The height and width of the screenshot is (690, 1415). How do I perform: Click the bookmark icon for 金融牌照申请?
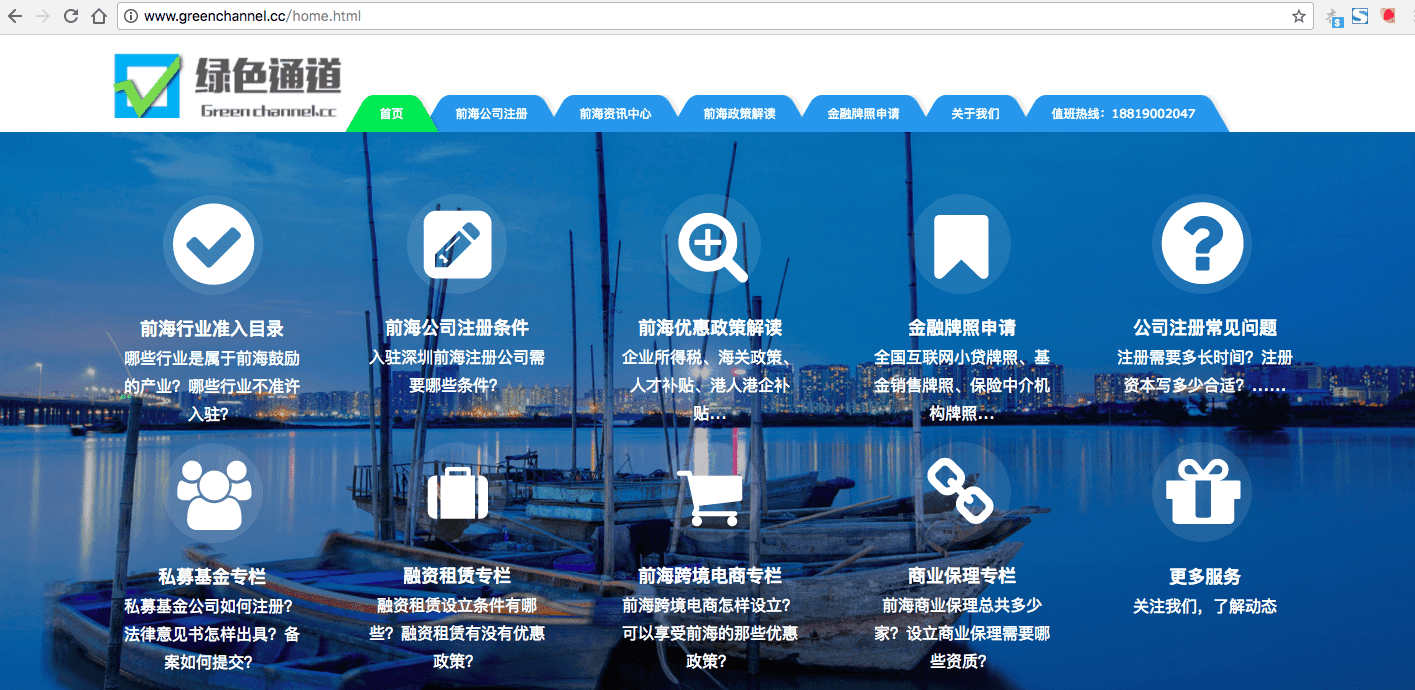tap(961, 244)
